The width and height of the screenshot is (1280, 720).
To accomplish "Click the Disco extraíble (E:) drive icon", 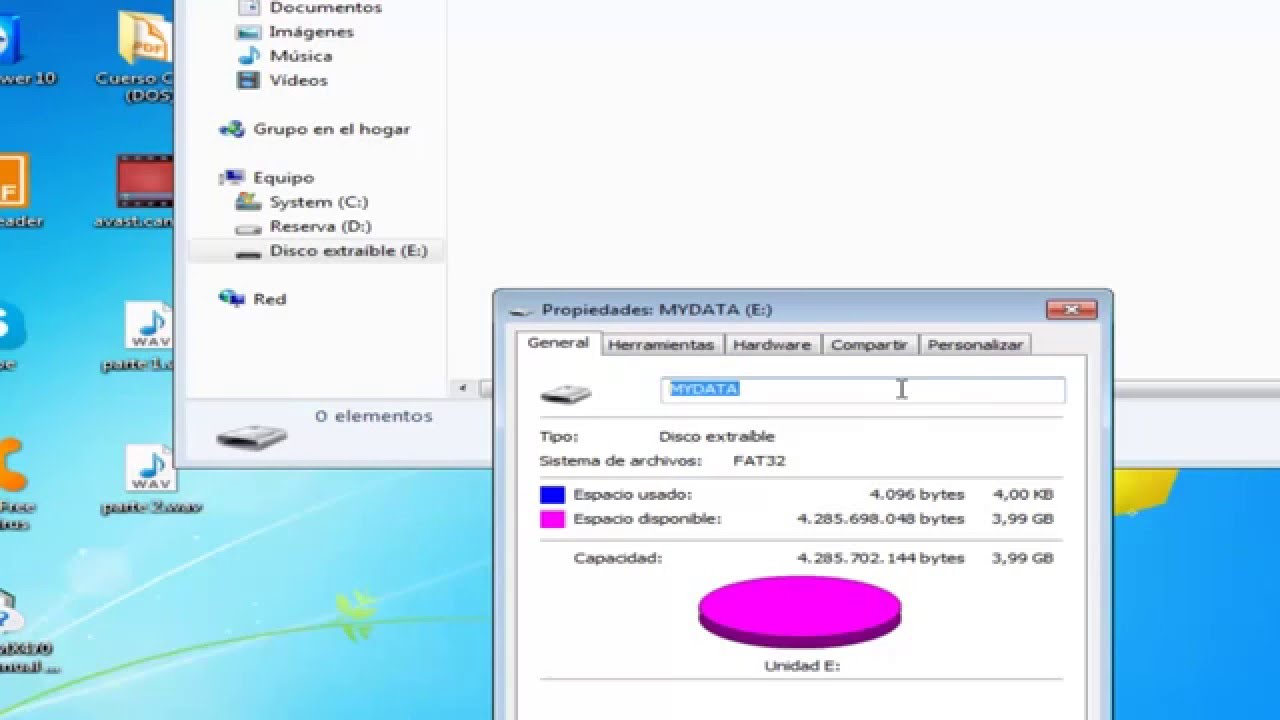I will tap(248, 252).
